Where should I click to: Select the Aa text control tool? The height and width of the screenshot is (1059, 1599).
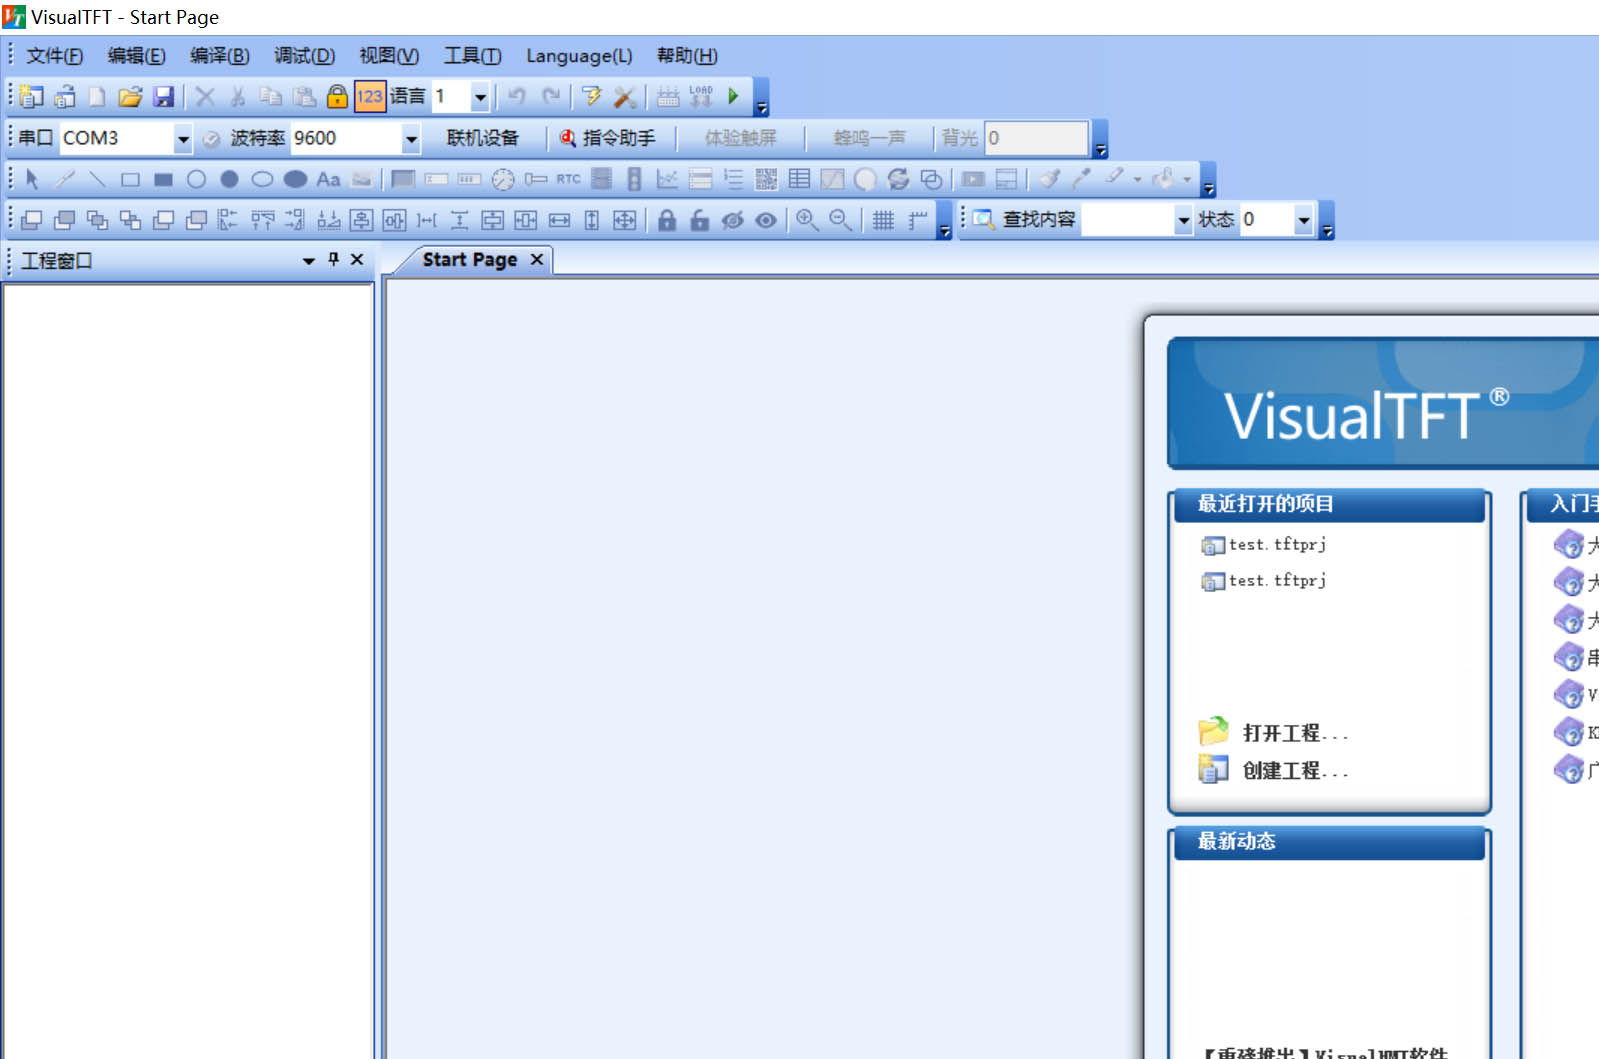click(328, 179)
